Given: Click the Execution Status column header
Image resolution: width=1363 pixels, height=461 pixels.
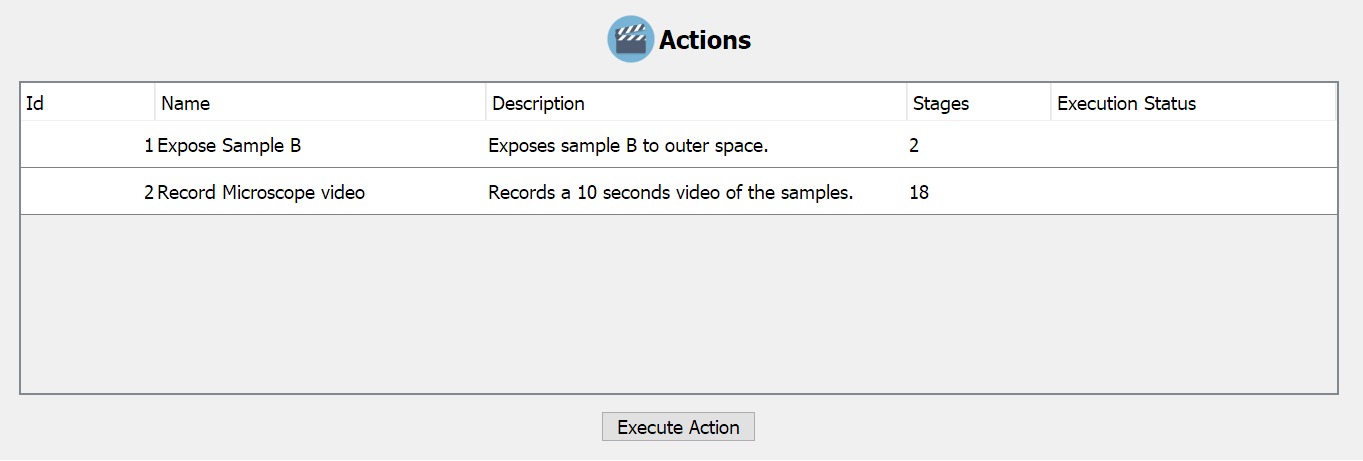Looking at the screenshot, I should pos(1192,103).
